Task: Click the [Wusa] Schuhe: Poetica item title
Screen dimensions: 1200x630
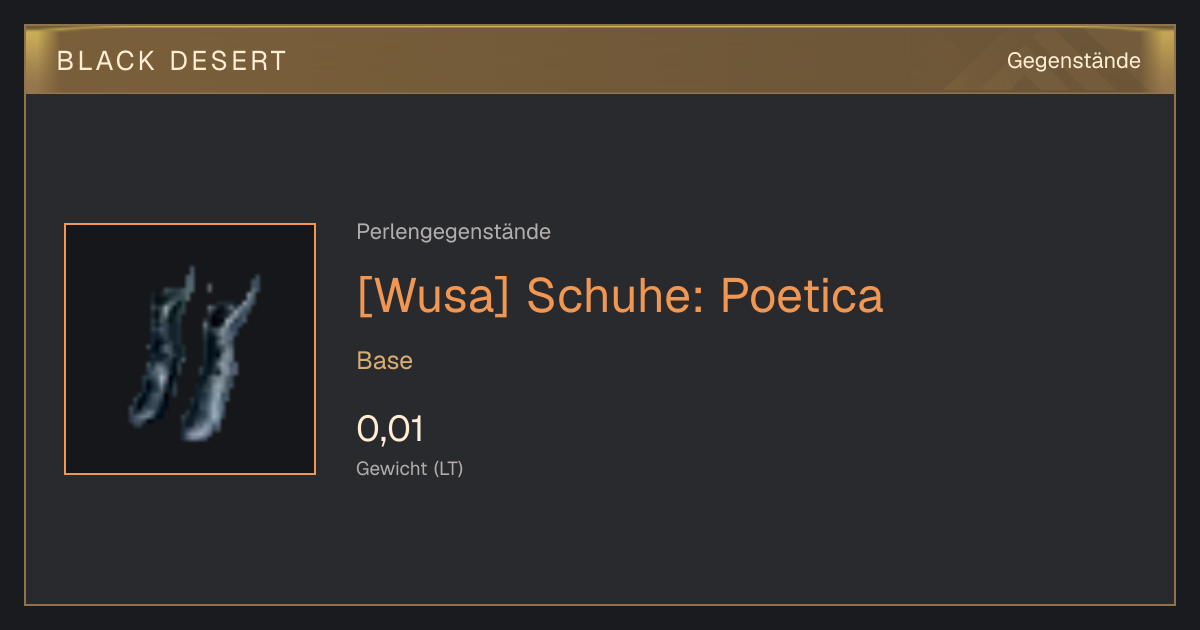Action: point(620,295)
